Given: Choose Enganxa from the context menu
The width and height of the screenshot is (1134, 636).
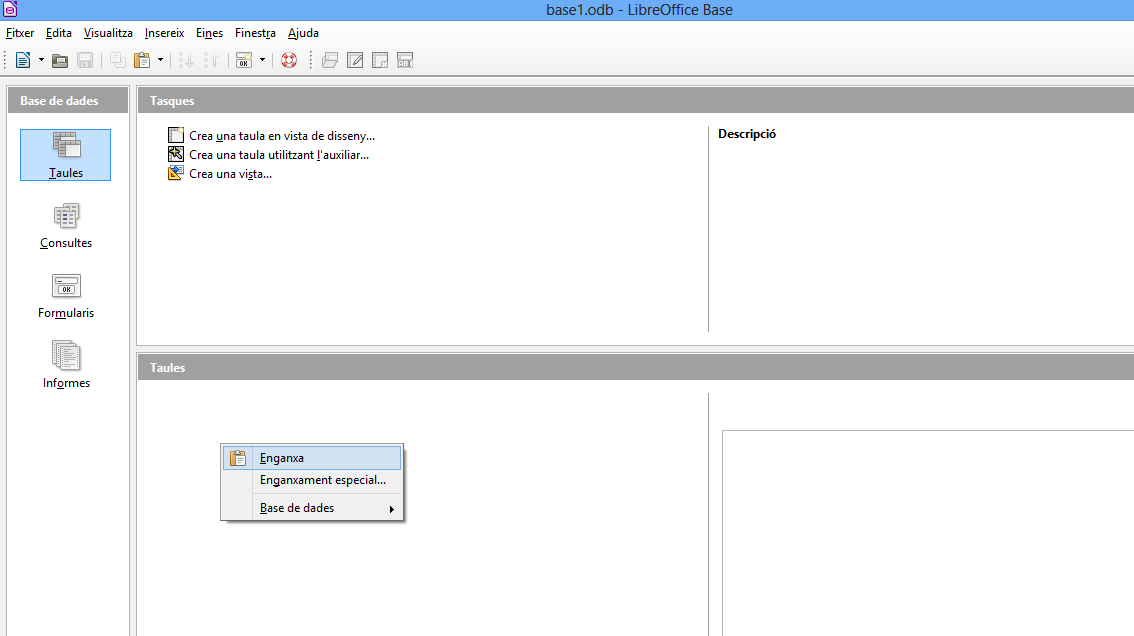Looking at the screenshot, I should pyautogui.click(x=281, y=458).
